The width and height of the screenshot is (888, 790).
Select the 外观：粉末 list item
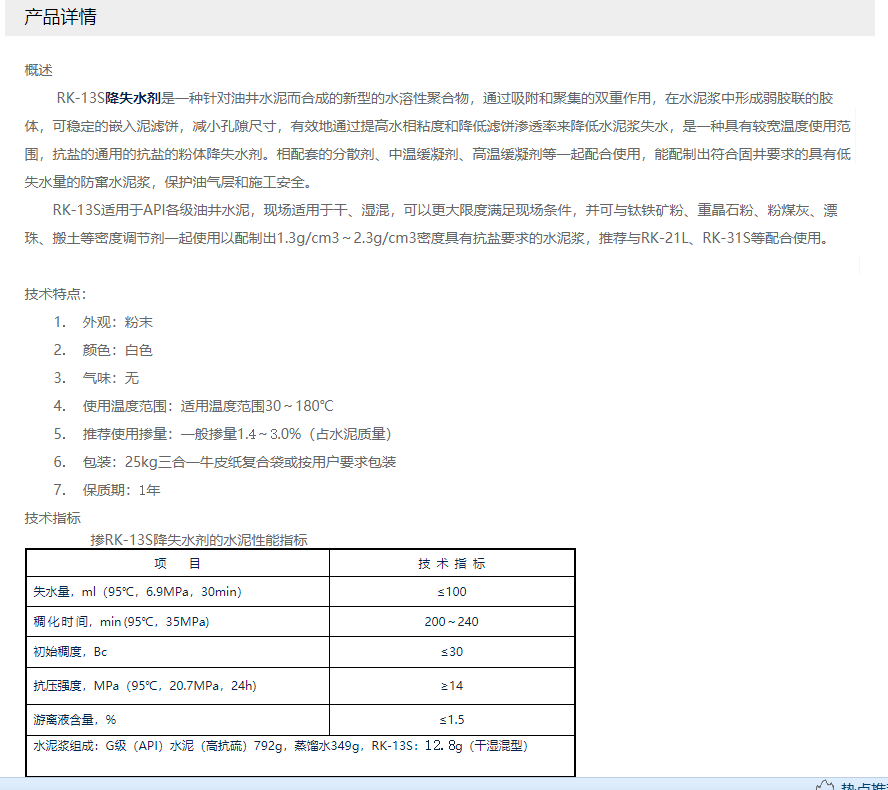pos(117,322)
